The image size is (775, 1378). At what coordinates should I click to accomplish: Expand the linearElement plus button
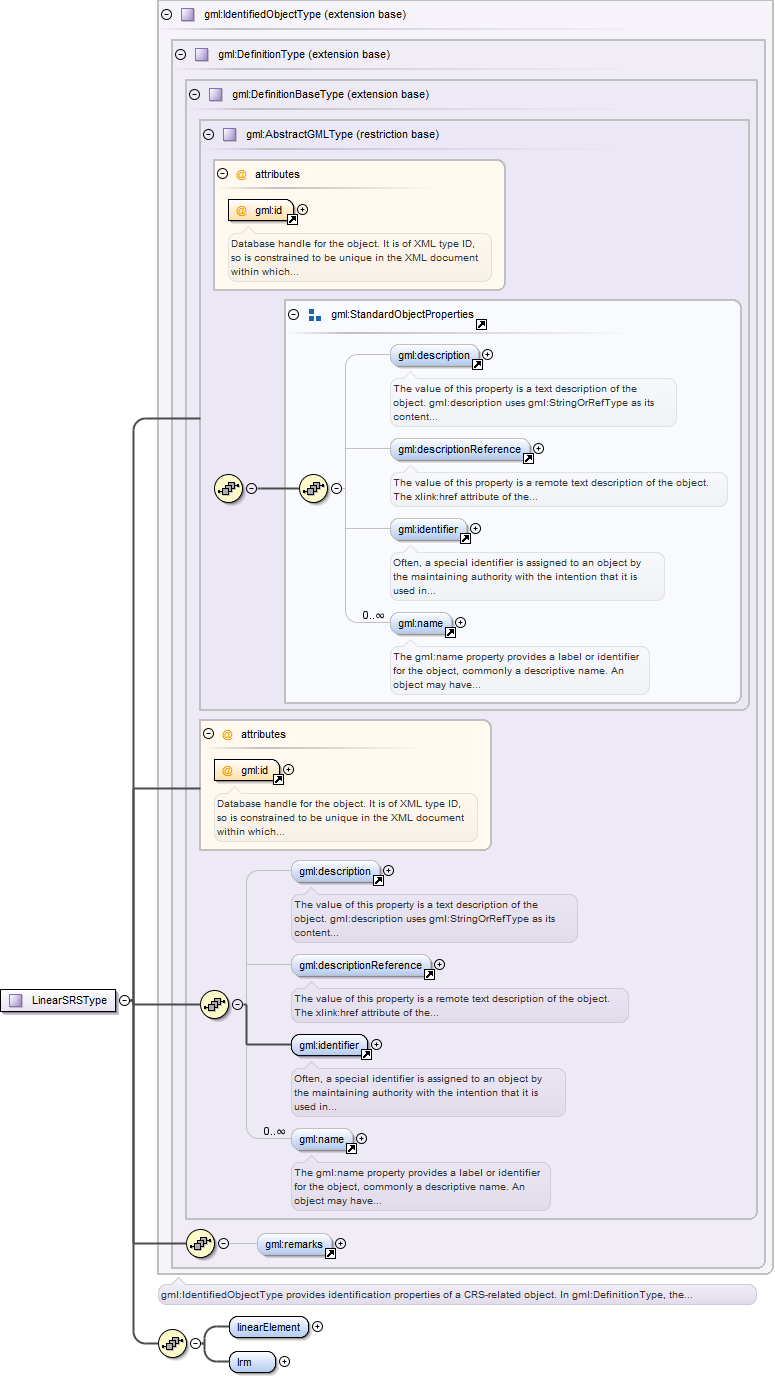point(318,1327)
